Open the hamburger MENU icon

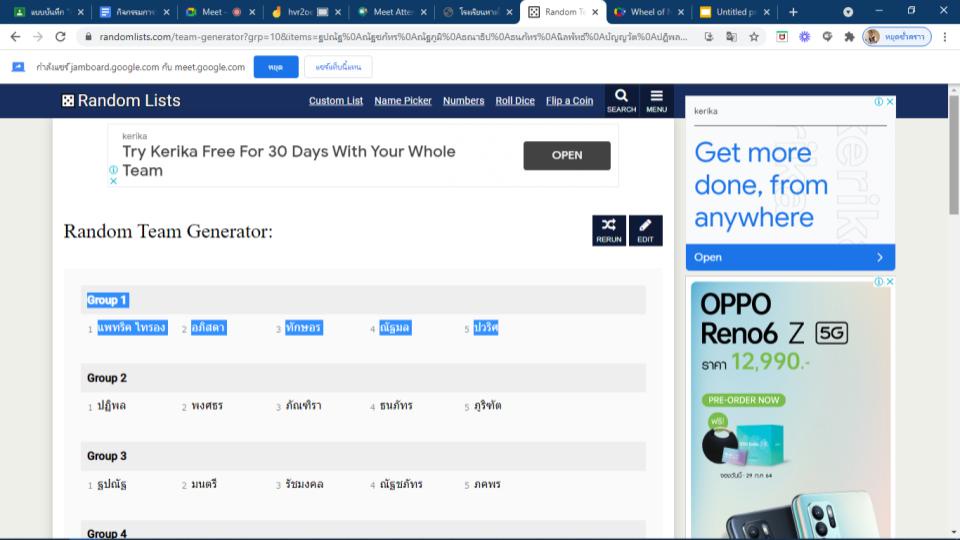point(656,100)
